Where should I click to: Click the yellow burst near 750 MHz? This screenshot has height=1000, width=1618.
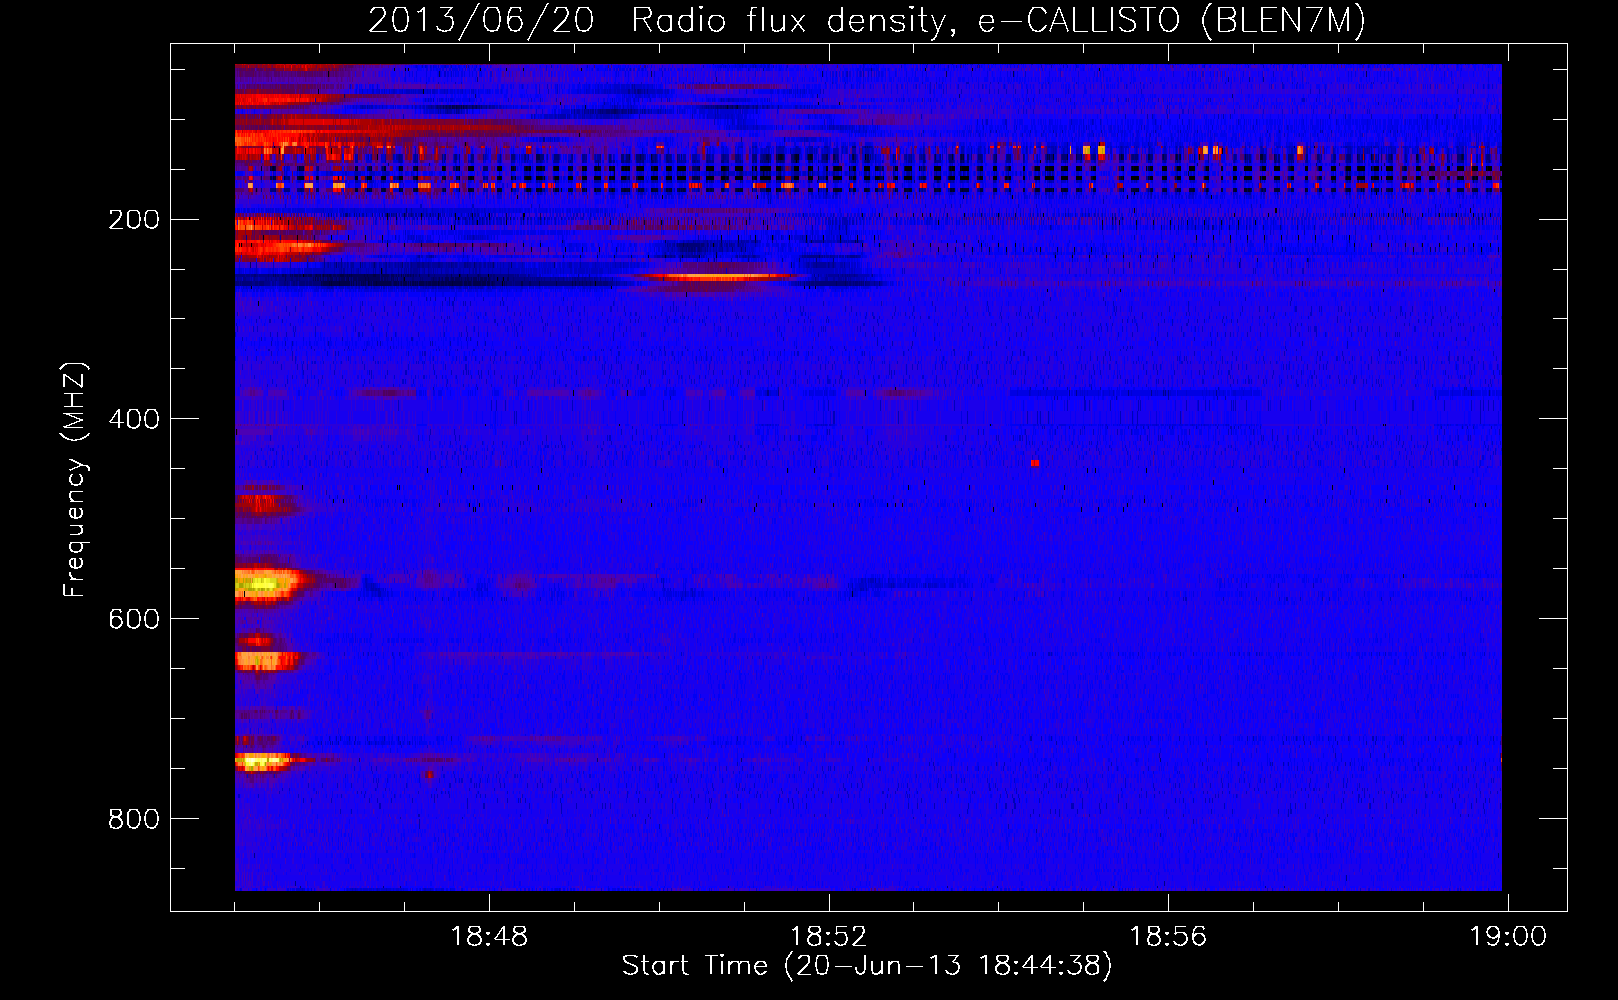262,762
